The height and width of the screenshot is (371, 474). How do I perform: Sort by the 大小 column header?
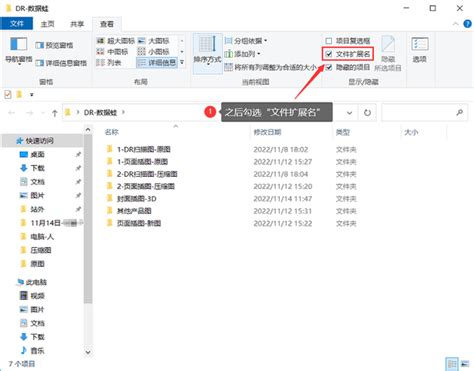pos(411,132)
